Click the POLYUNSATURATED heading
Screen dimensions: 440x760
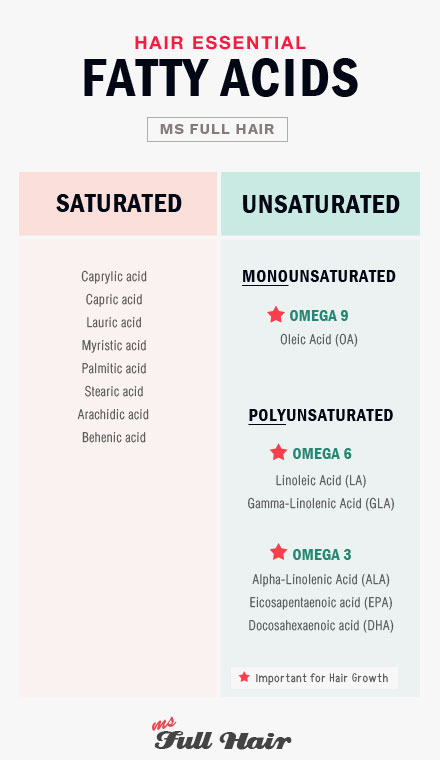point(321,415)
